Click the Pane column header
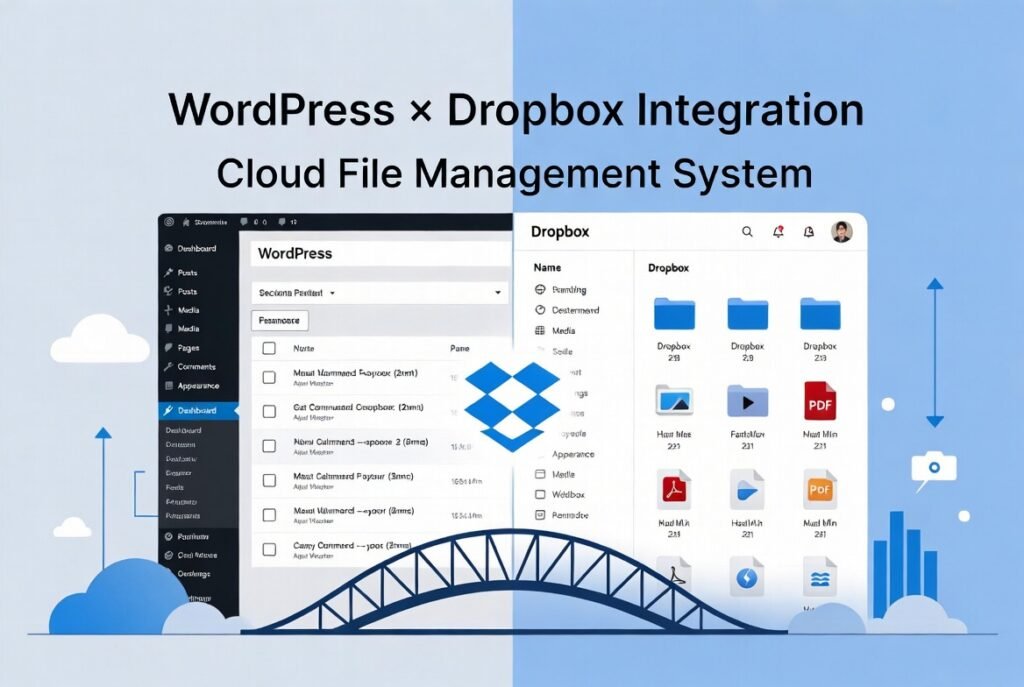 (x=459, y=348)
